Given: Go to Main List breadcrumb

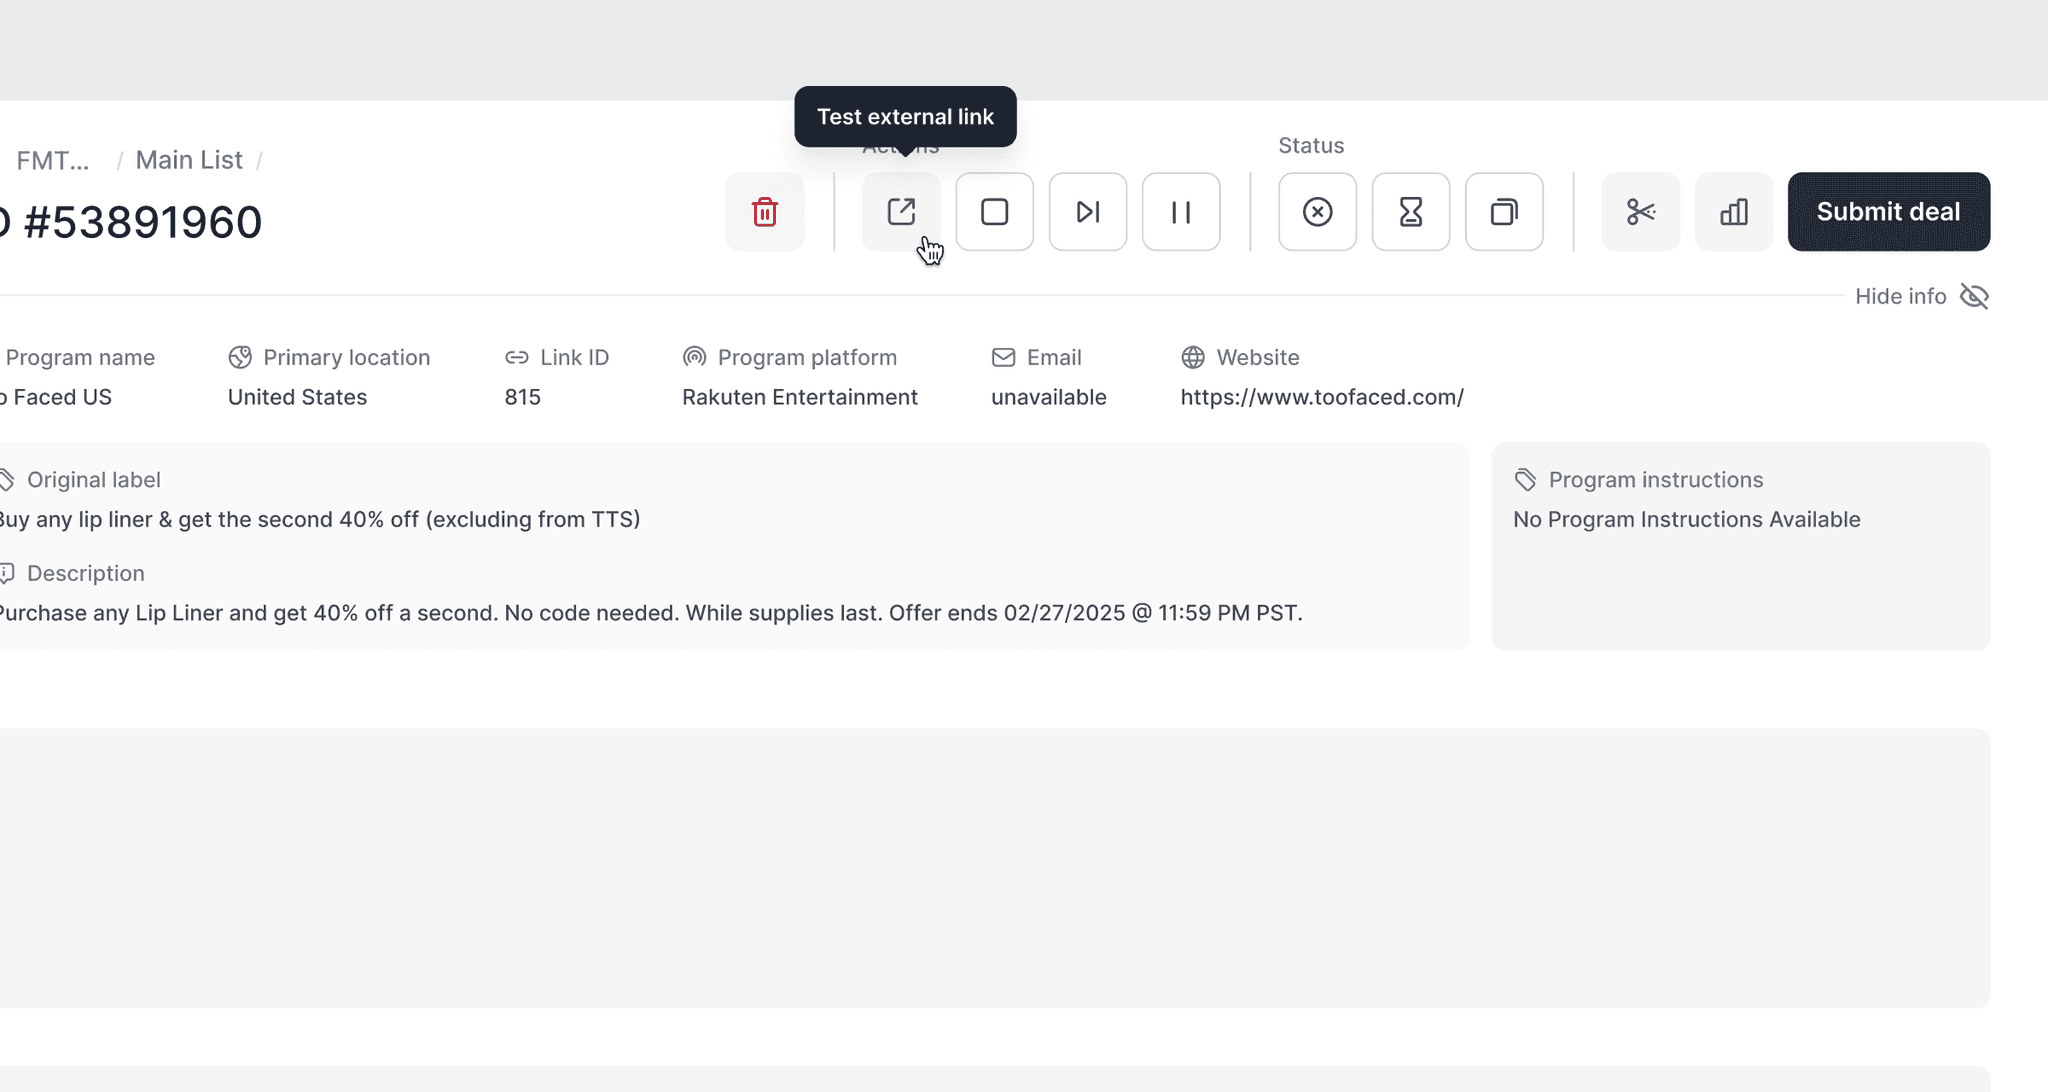Looking at the screenshot, I should 189,160.
